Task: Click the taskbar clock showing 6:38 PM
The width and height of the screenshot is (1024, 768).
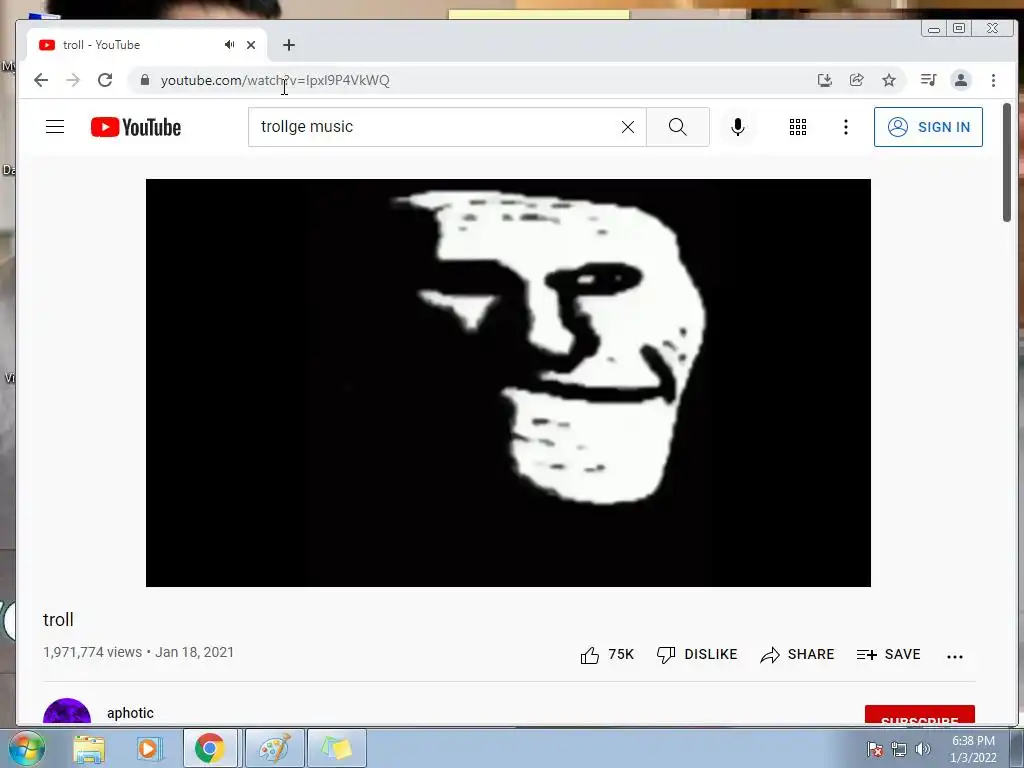Action: pos(973,749)
